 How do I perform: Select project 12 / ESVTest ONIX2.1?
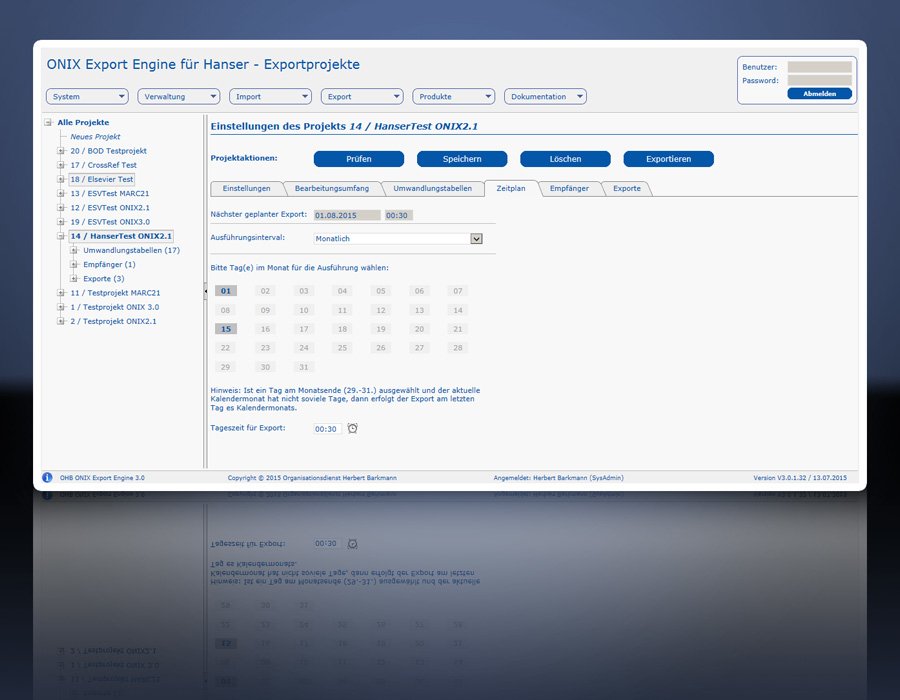coord(110,208)
